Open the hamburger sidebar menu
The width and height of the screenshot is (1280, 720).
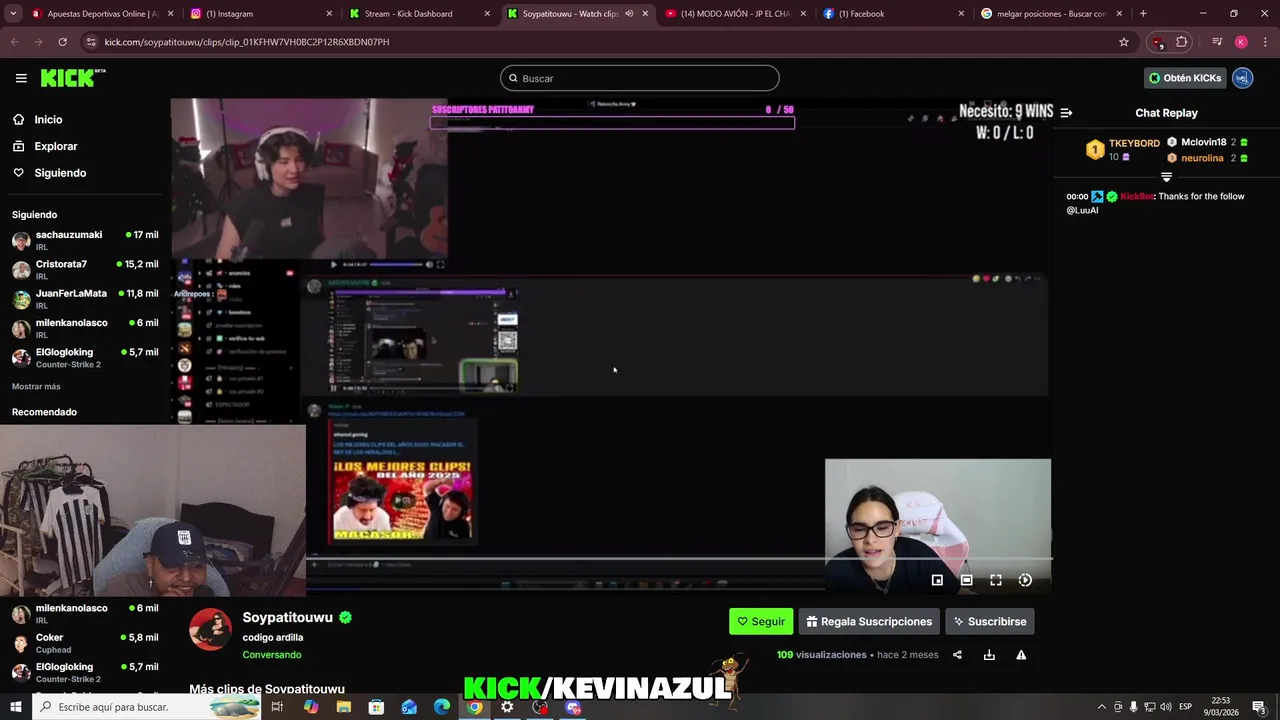[21, 78]
